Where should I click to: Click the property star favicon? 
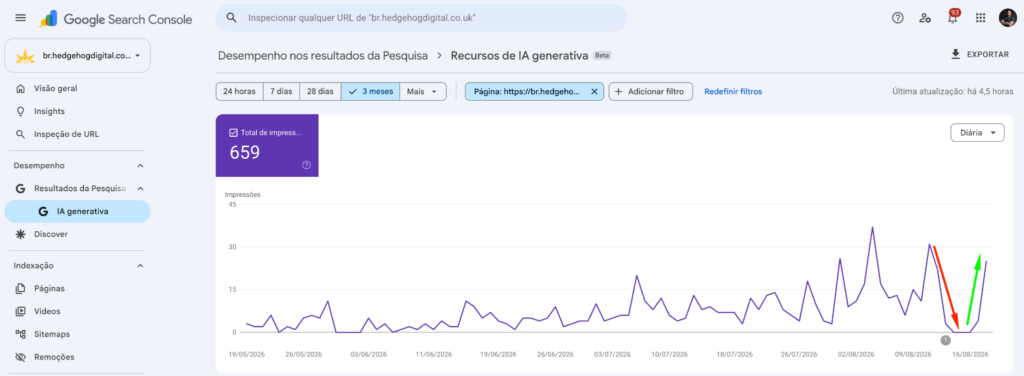coord(25,57)
